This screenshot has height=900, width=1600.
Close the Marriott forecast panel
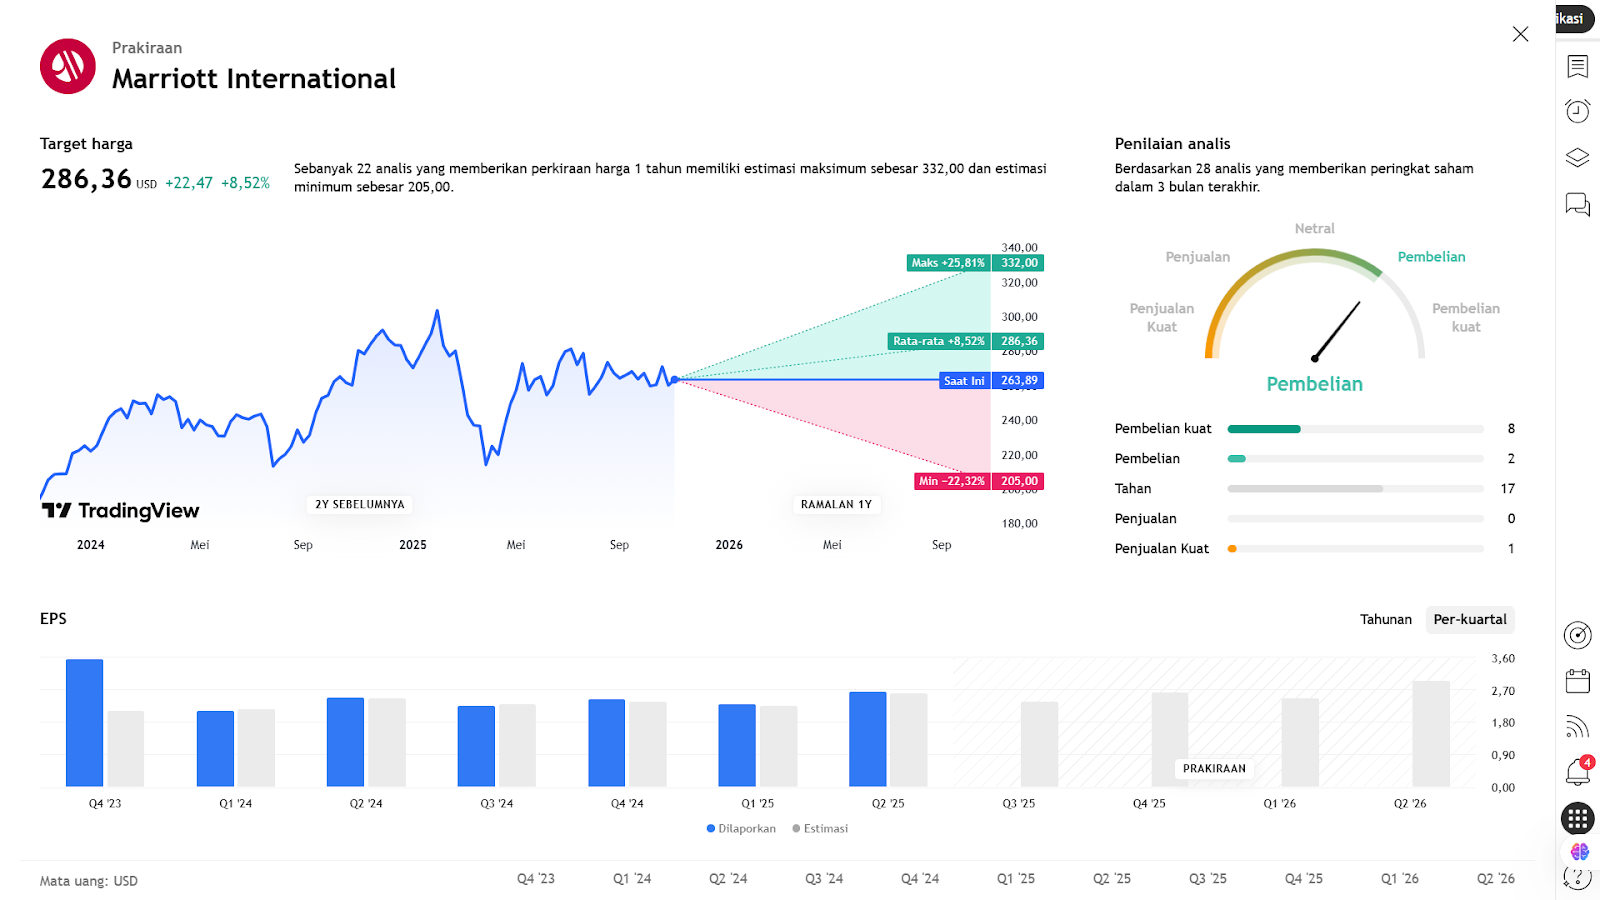coord(1520,34)
